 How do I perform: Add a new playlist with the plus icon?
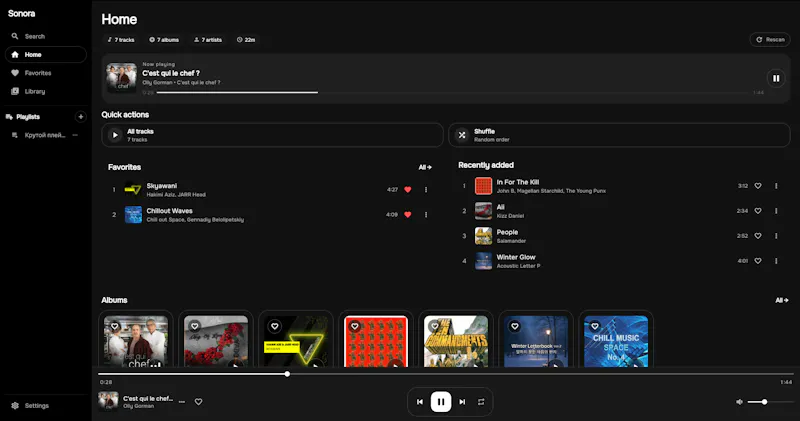81,117
